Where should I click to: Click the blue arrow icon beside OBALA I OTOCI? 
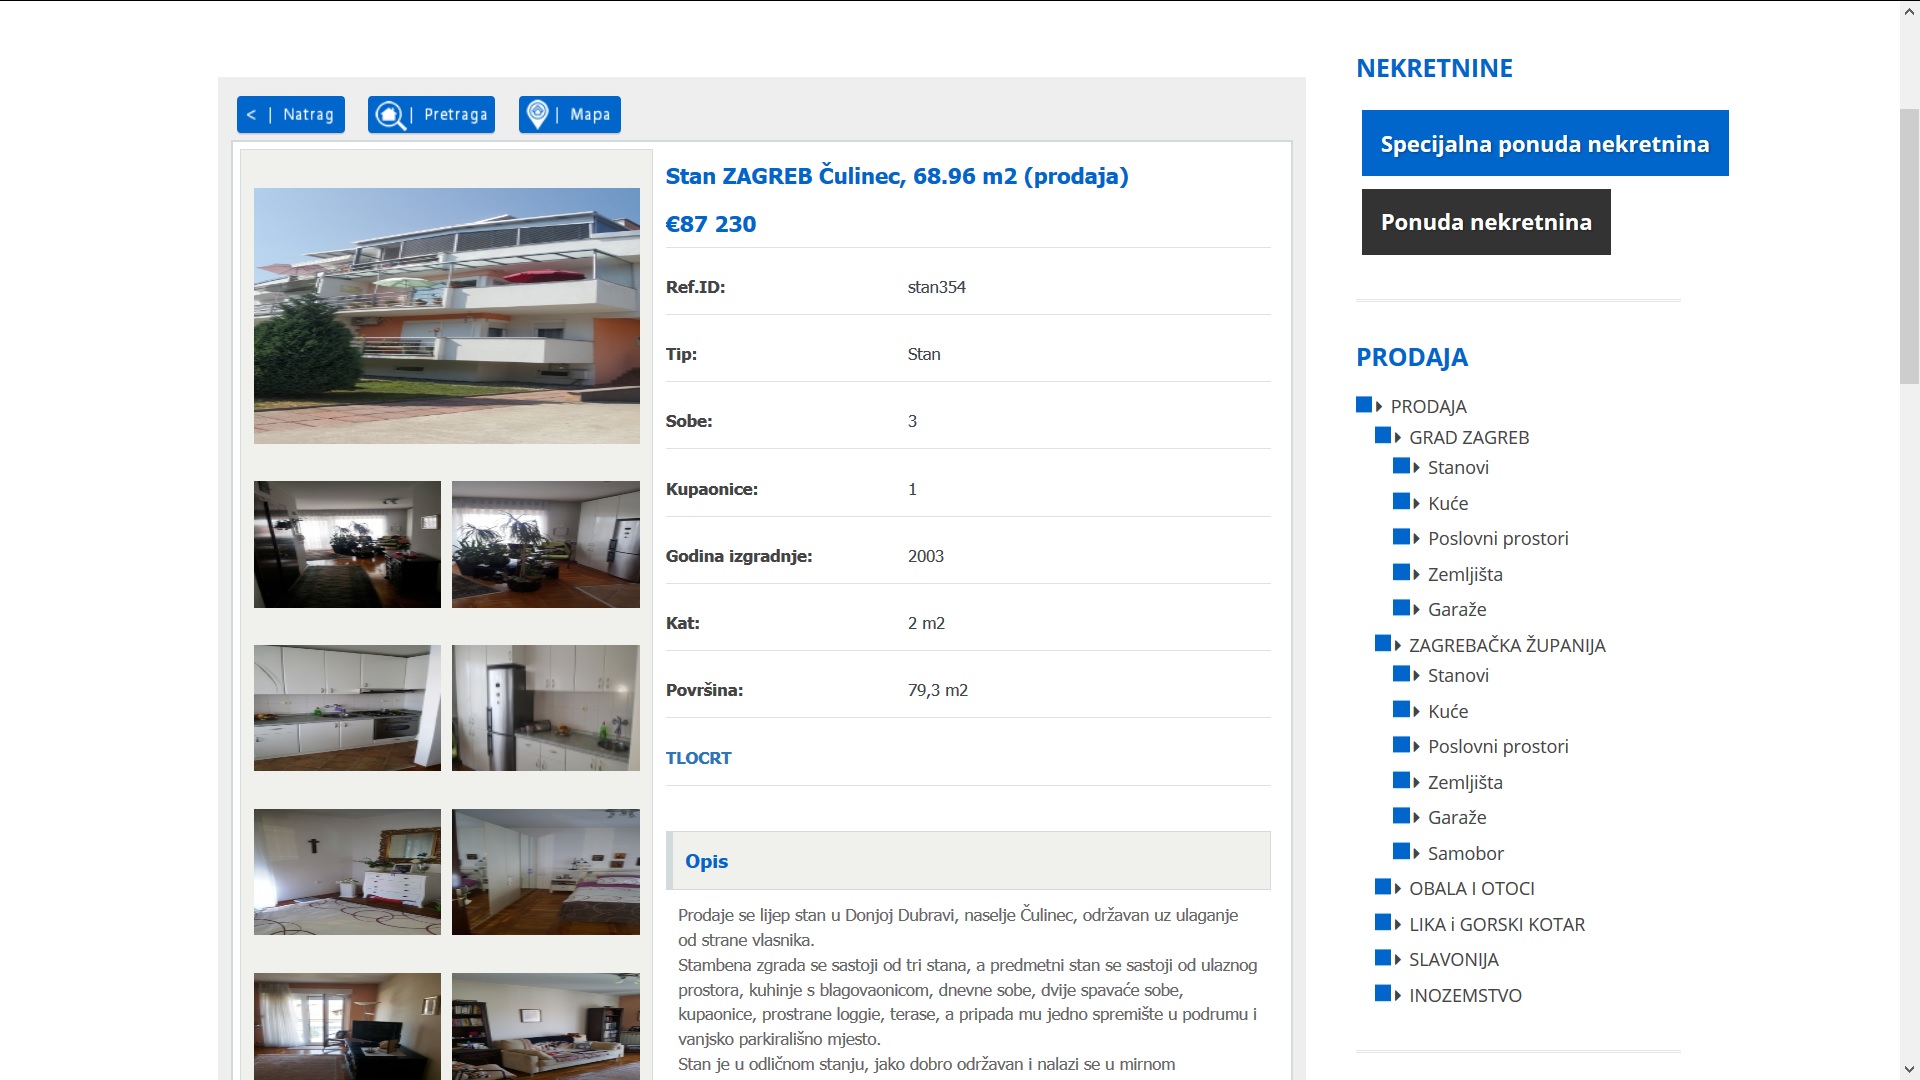click(x=1388, y=887)
